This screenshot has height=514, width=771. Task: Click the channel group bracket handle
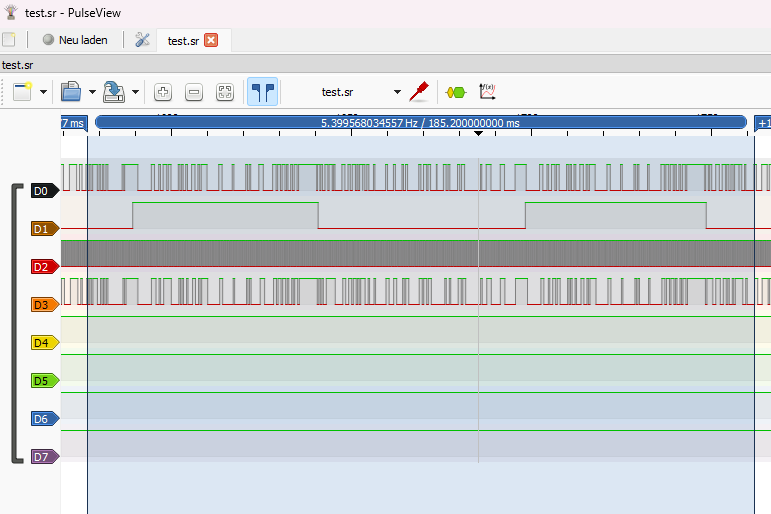pos(16,324)
